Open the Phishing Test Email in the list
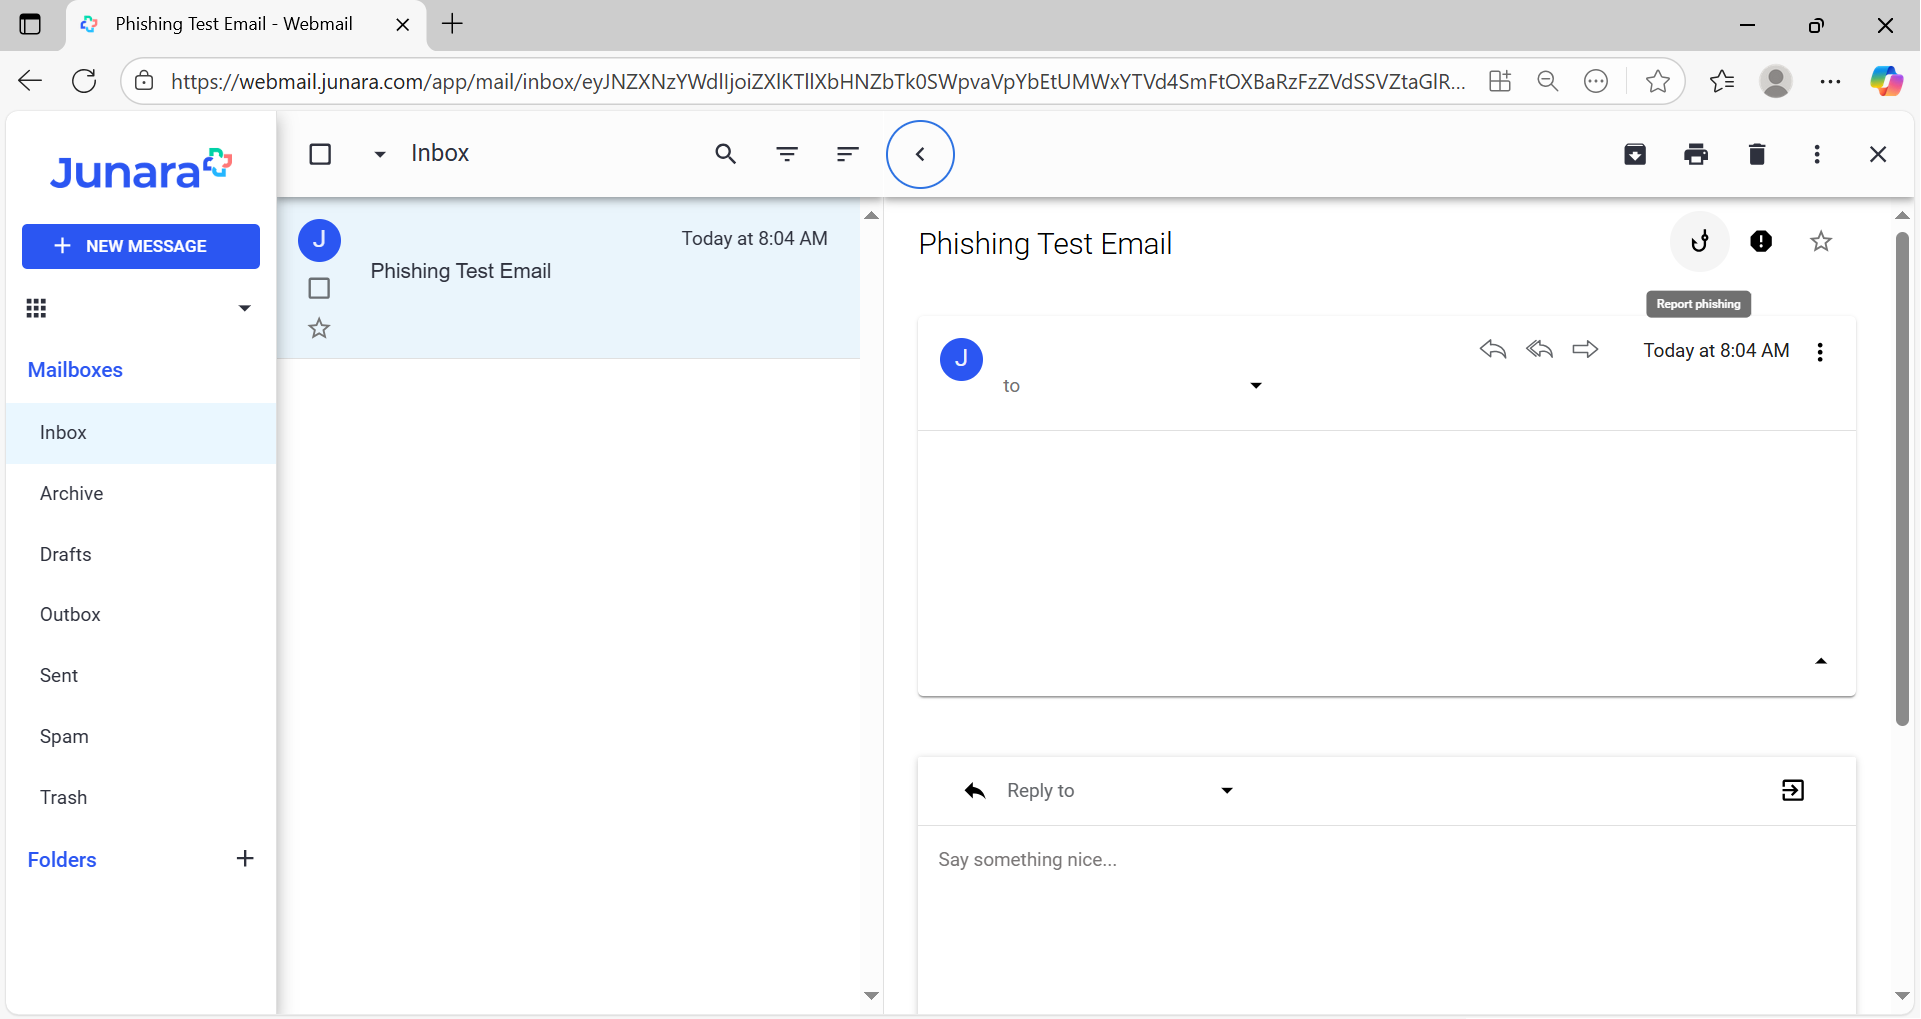 pyautogui.click(x=568, y=278)
